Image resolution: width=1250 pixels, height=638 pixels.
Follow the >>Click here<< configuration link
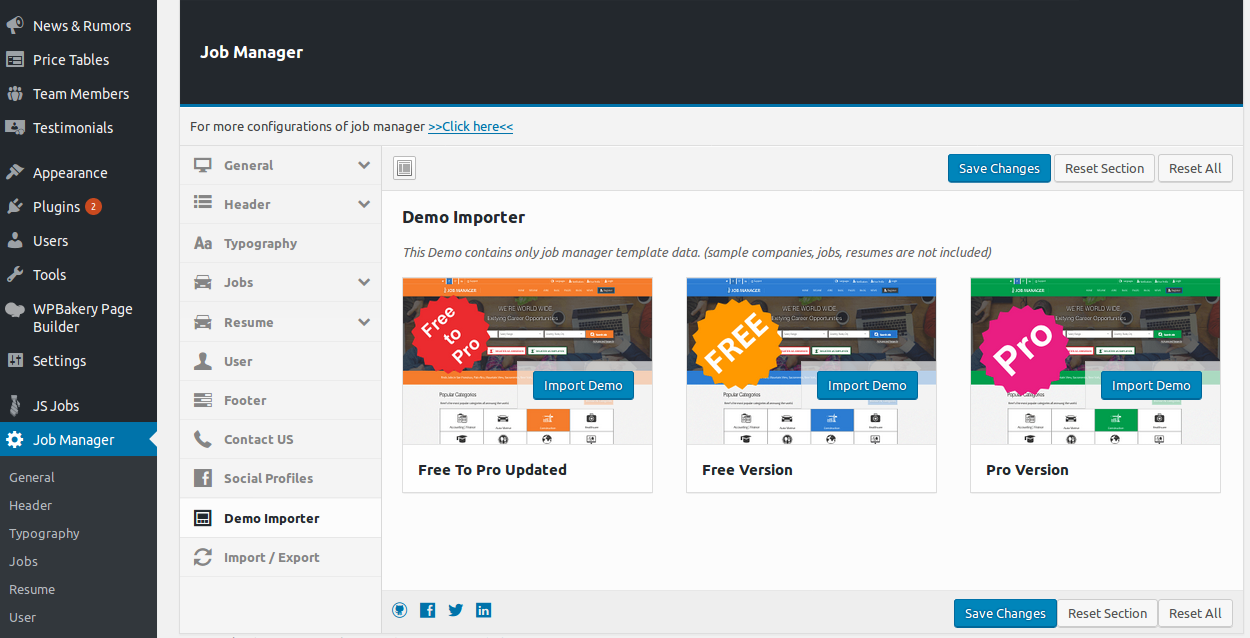click(470, 127)
